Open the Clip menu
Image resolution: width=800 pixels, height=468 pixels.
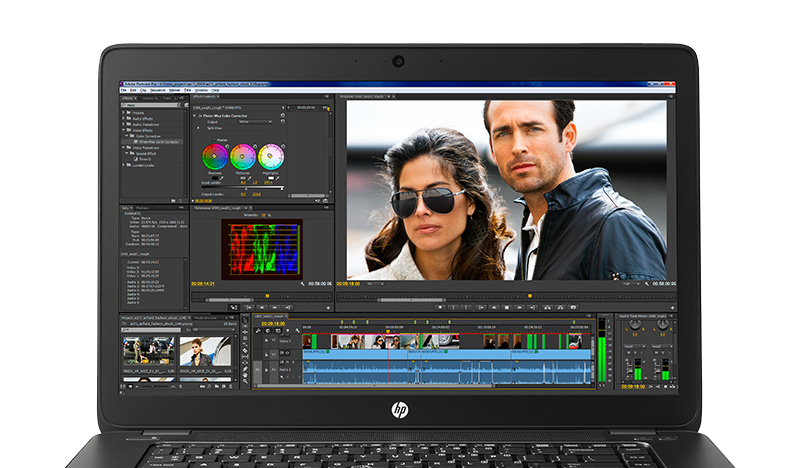click(143, 90)
